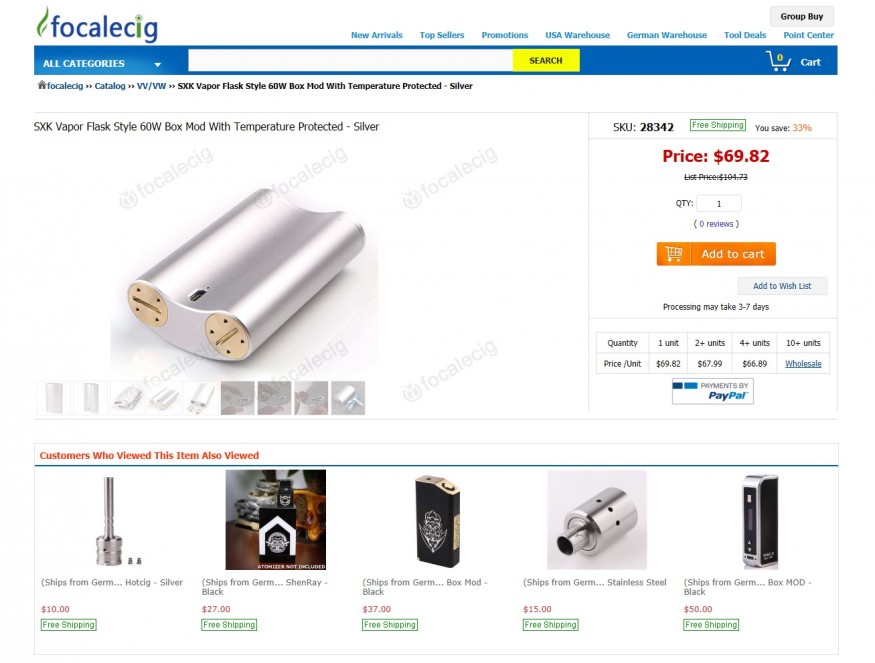Go to German Warehouse page
This screenshot has width=875, height=663.
pyautogui.click(x=667, y=35)
